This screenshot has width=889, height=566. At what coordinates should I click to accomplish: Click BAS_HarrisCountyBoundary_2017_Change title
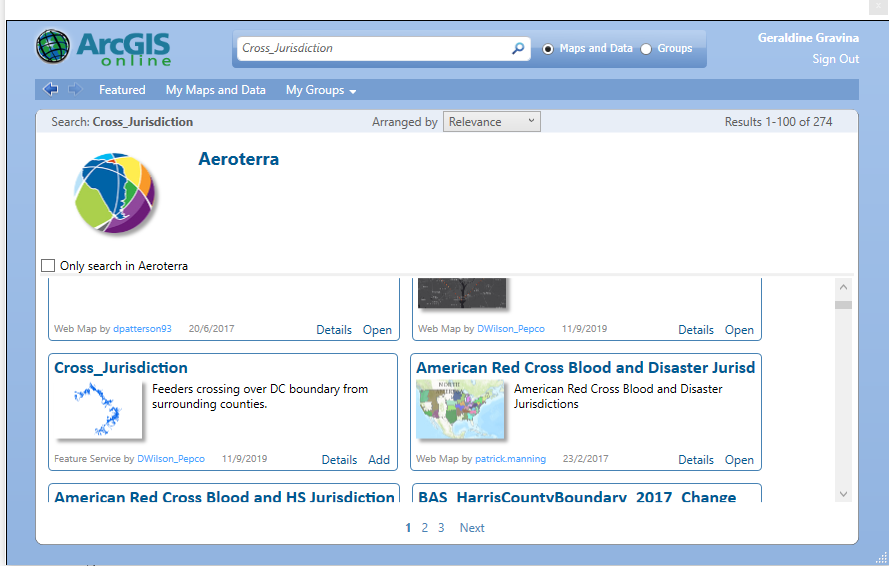point(577,496)
